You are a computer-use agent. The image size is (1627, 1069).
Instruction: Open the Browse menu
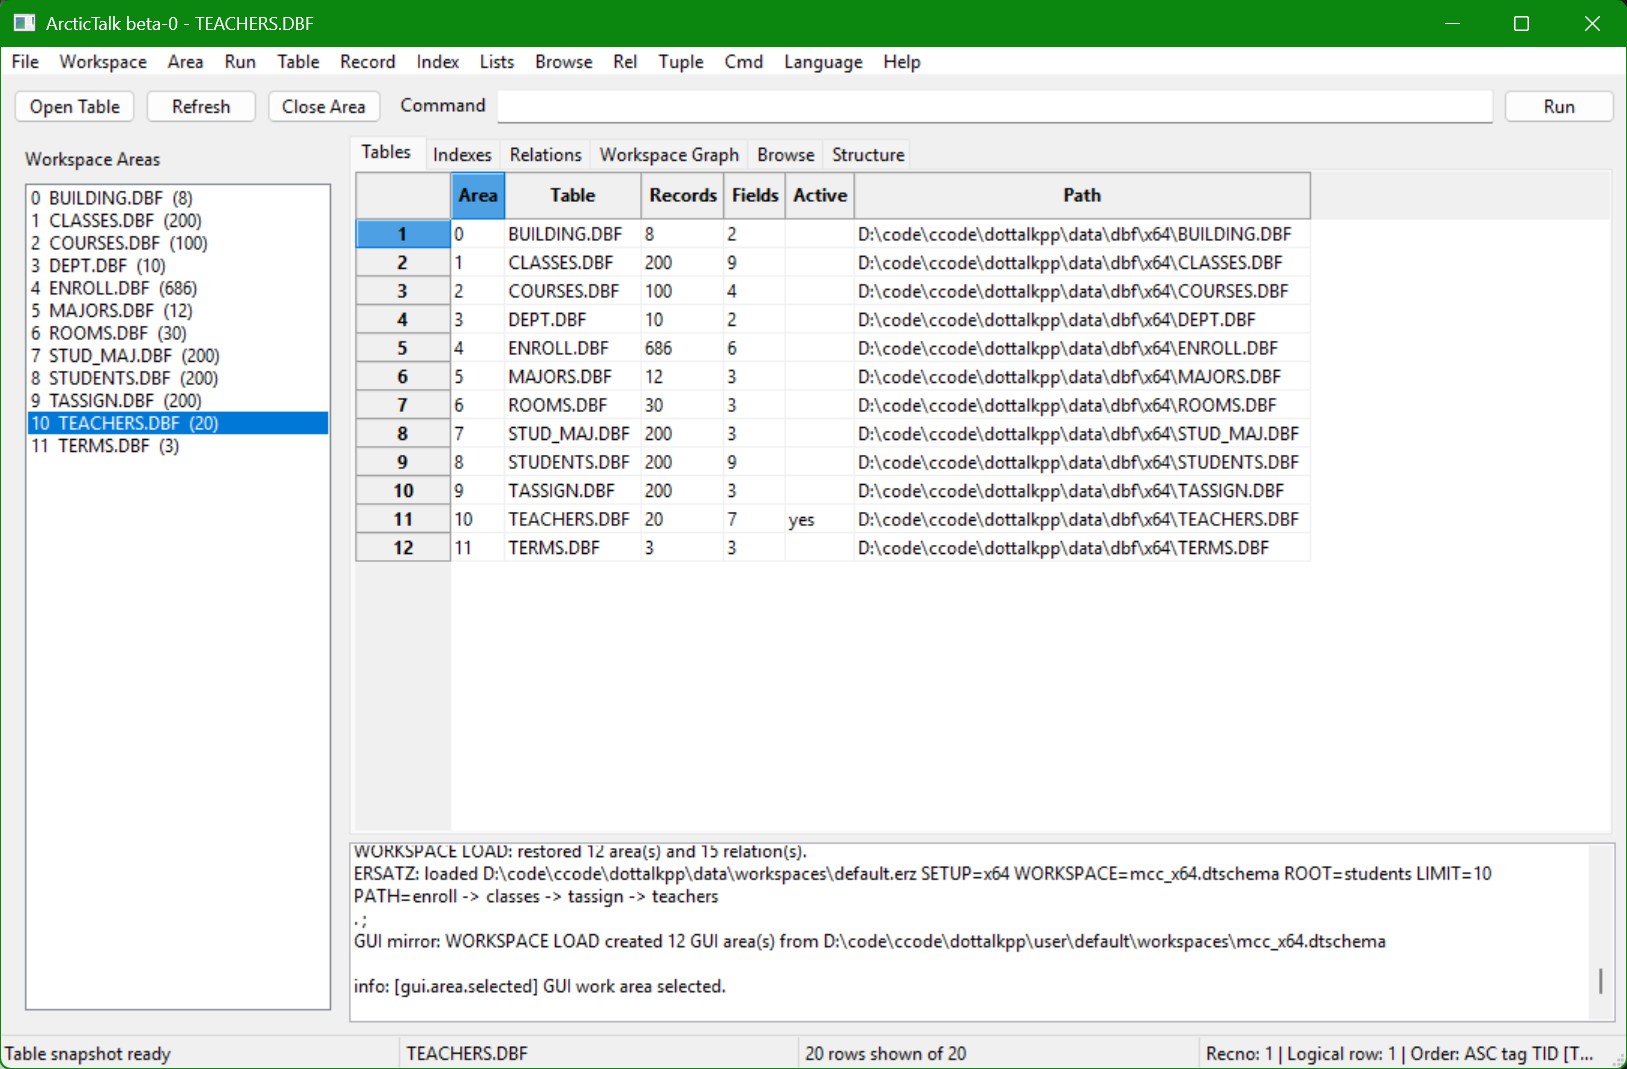[x=564, y=62]
